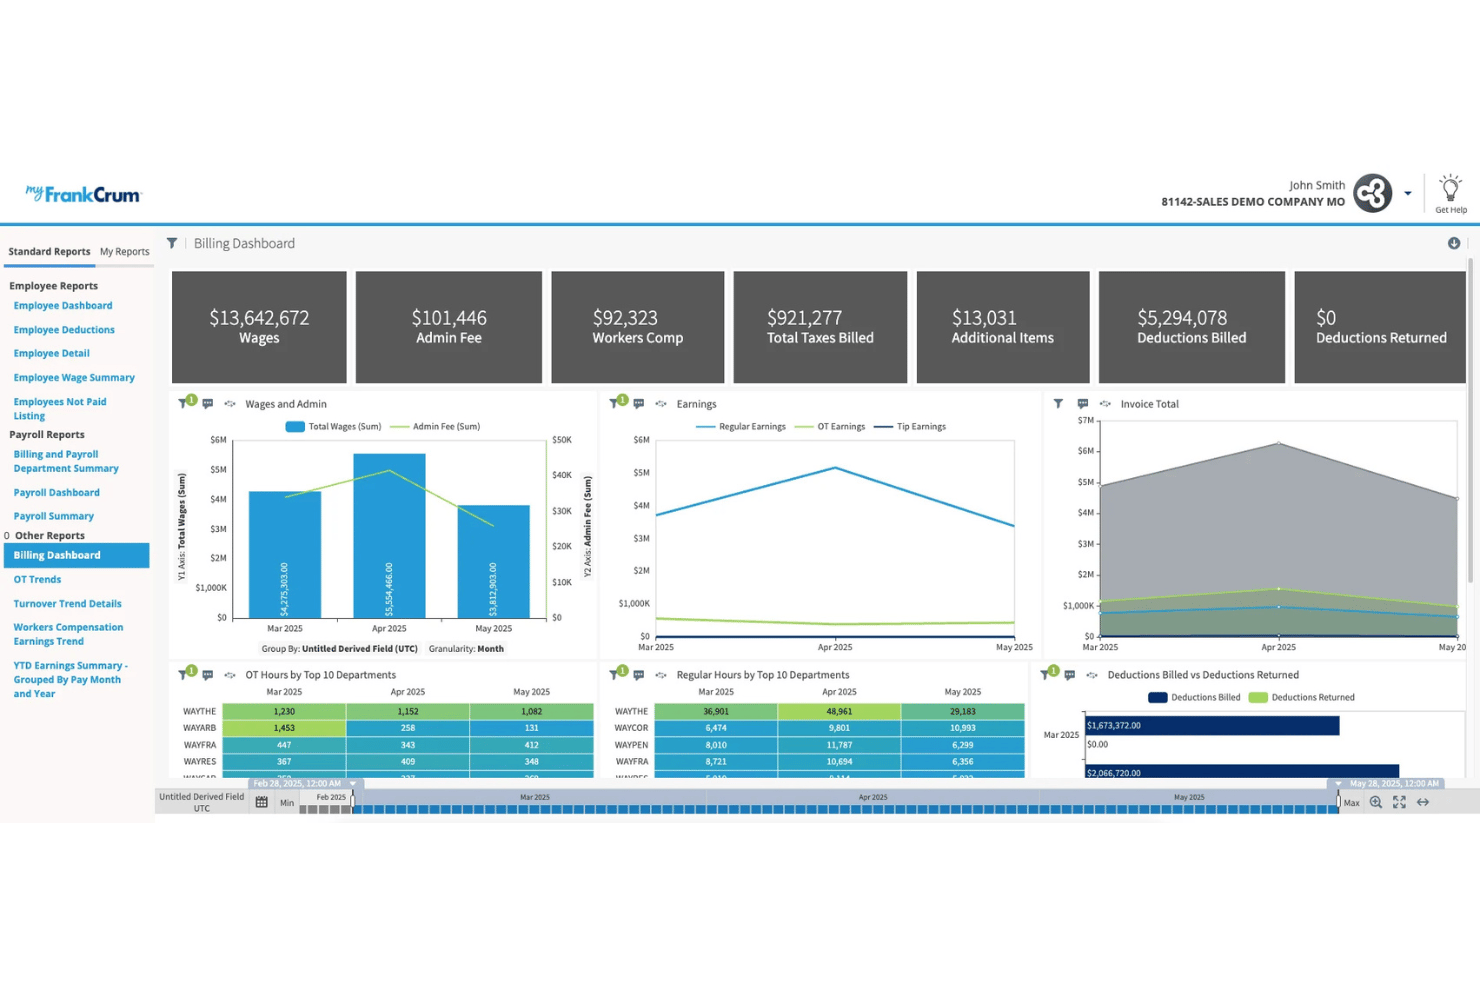Toggle OT Earnings legend series
Image resolution: width=1480 pixels, height=987 pixels.
(830, 426)
